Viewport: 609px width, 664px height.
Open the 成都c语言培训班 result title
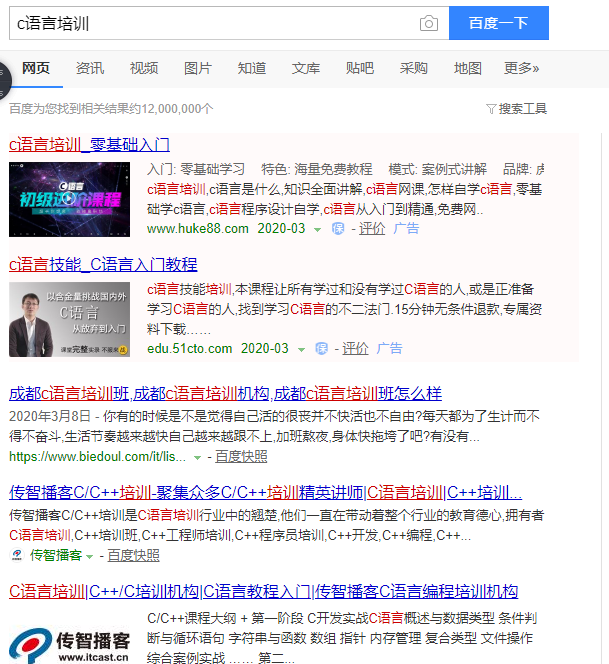[225, 394]
